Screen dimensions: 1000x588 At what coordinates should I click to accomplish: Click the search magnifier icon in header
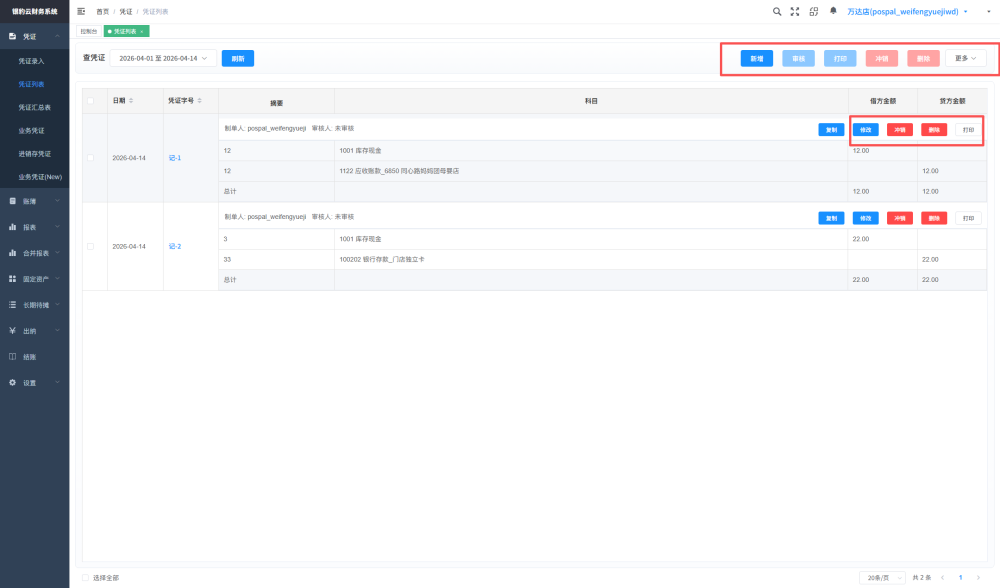(777, 11)
